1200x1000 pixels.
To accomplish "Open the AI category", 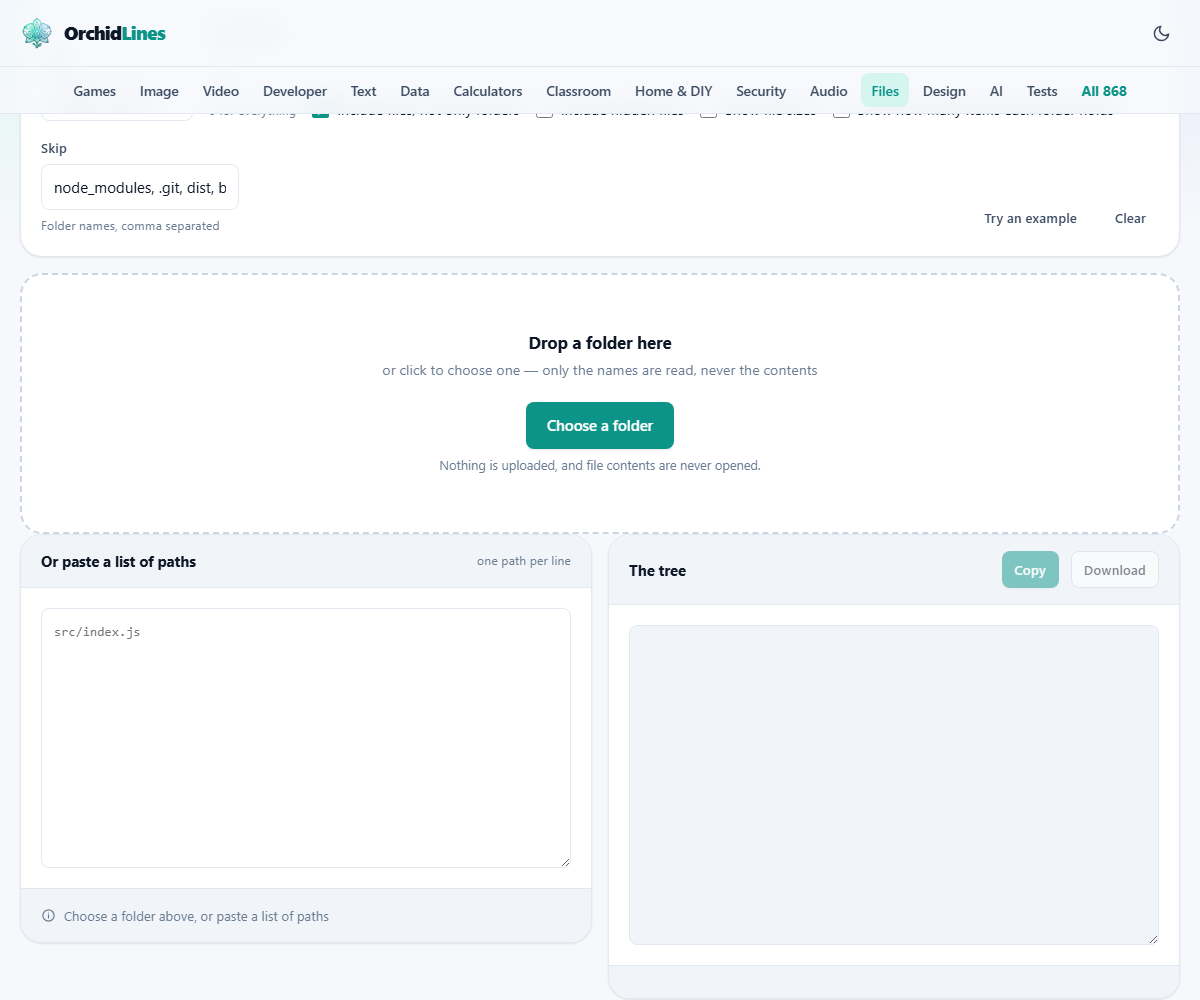I will pyautogui.click(x=996, y=91).
